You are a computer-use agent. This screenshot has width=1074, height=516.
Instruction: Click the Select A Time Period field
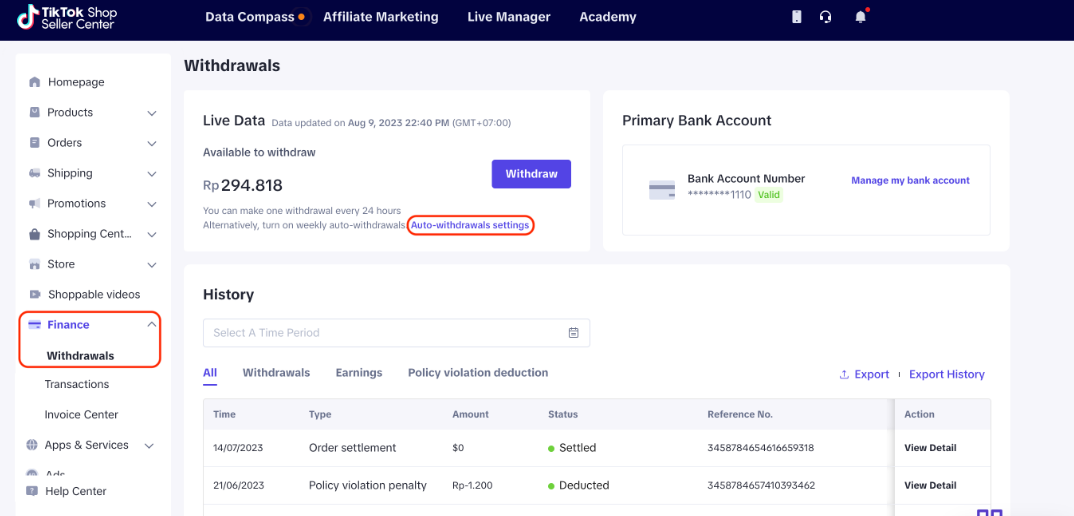[385, 333]
